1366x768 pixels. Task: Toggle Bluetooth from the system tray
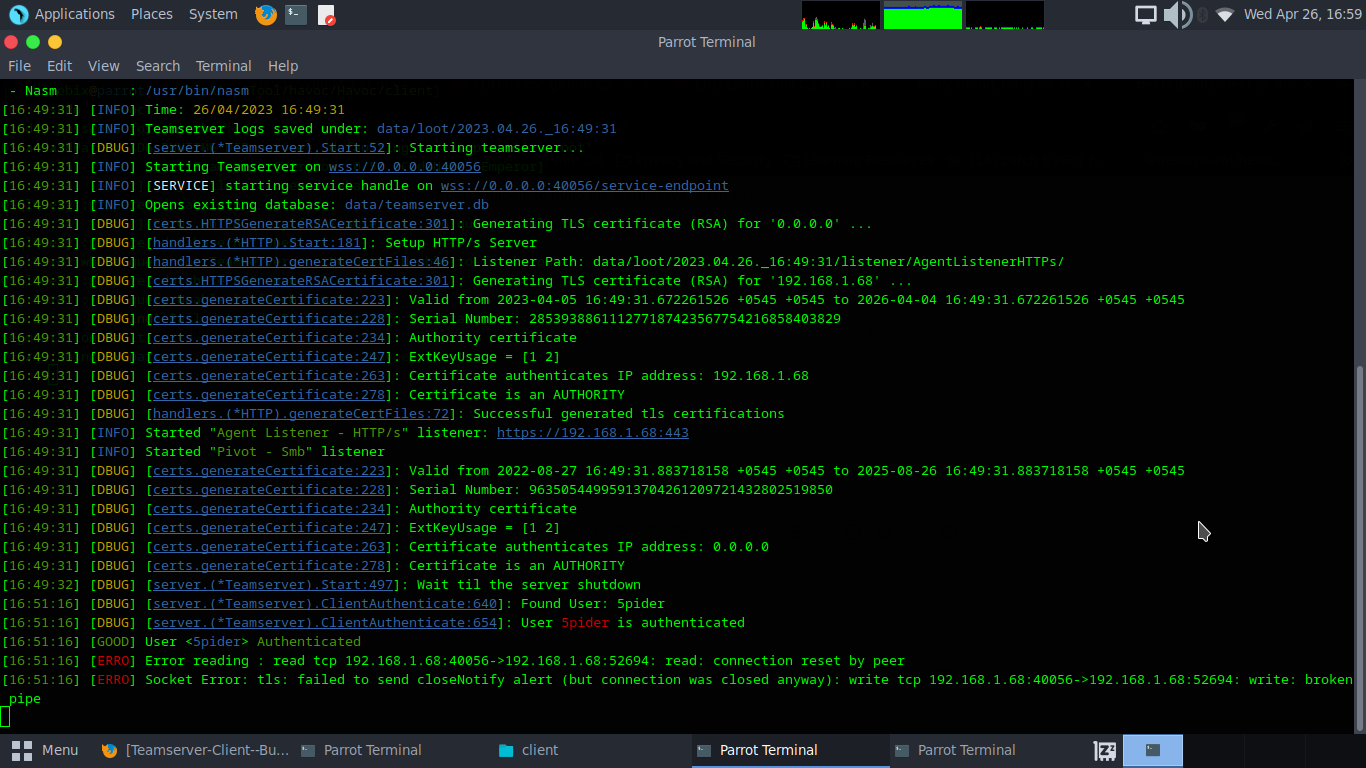pyautogui.click(x=1200, y=14)
